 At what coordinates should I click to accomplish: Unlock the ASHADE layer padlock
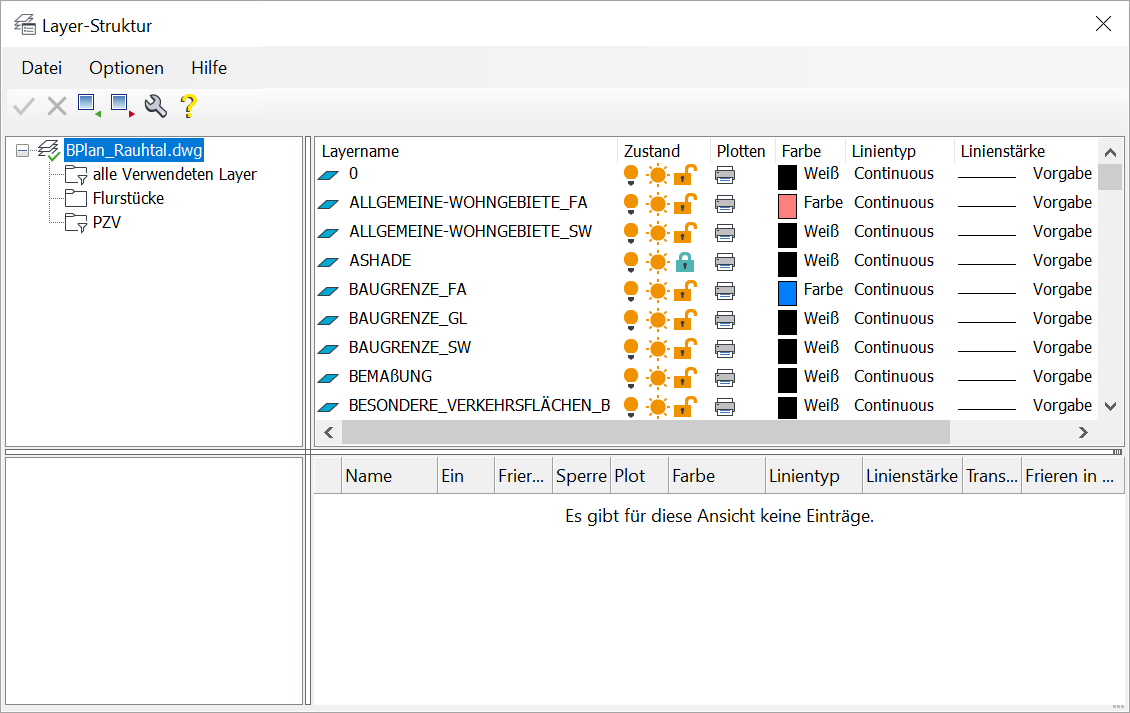tap(685, 262)
